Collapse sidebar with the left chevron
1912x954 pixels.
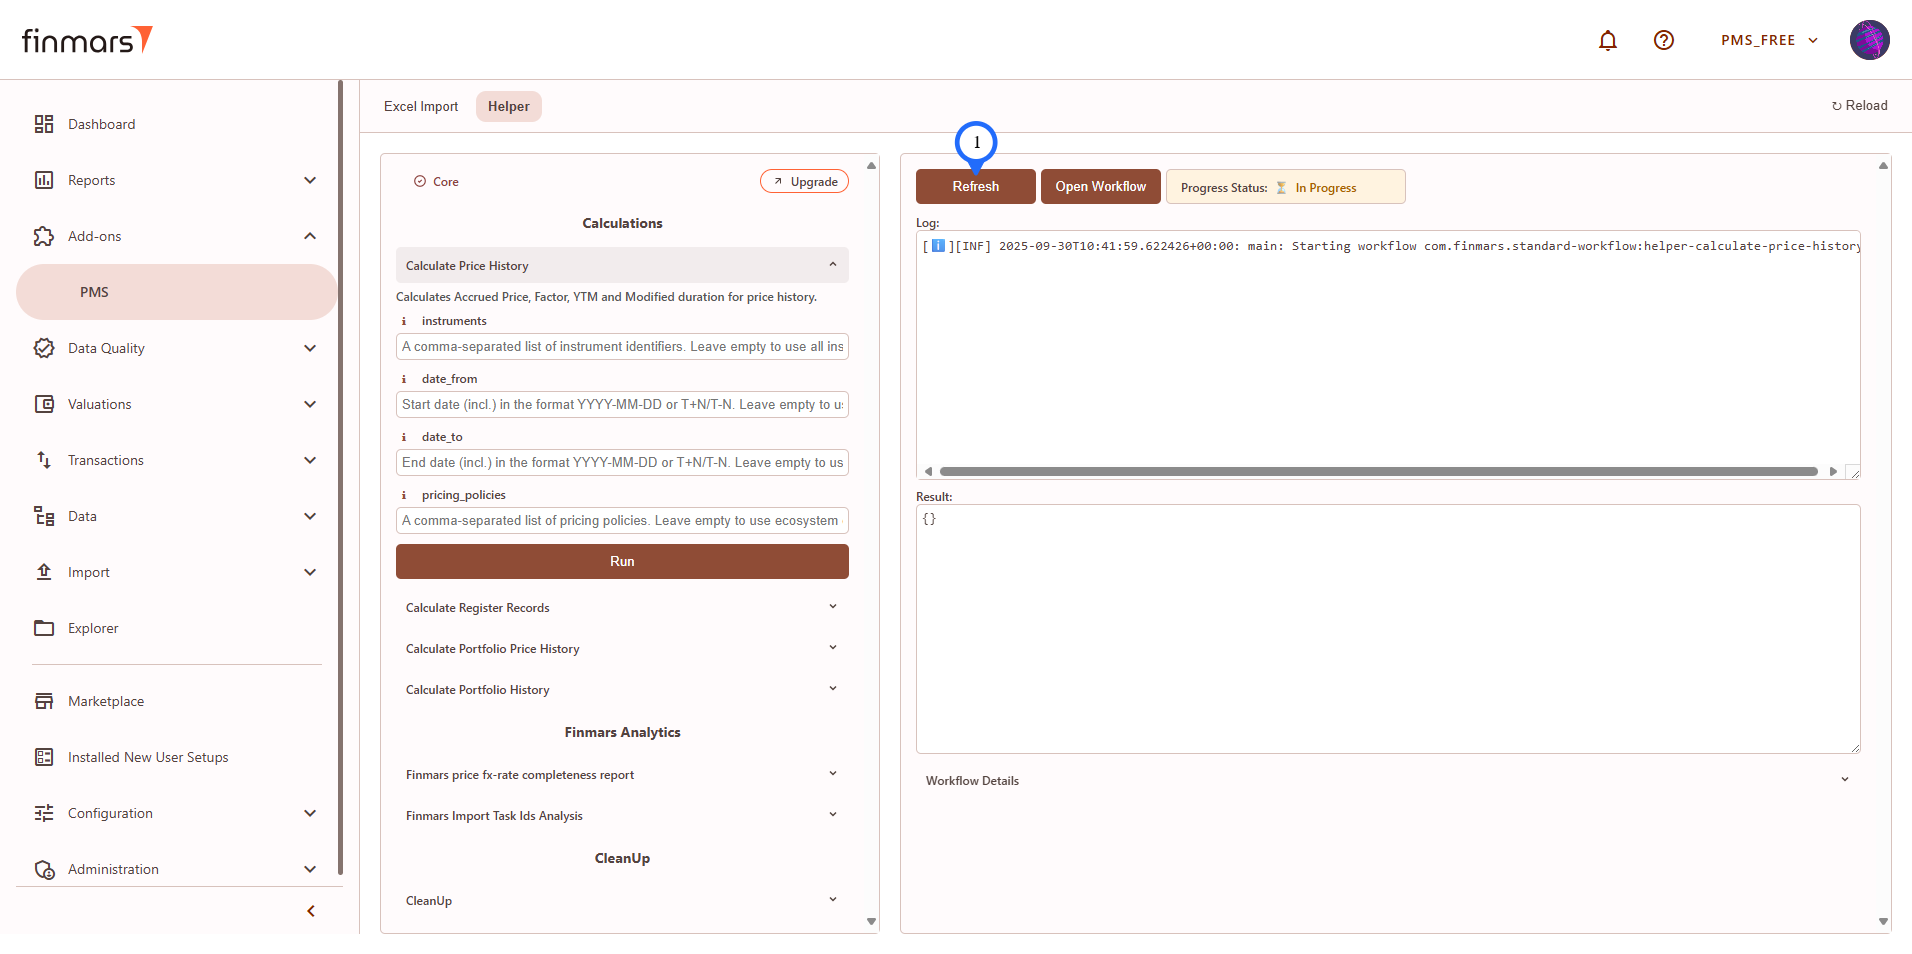pyautogui.click(x=311, y=911)
